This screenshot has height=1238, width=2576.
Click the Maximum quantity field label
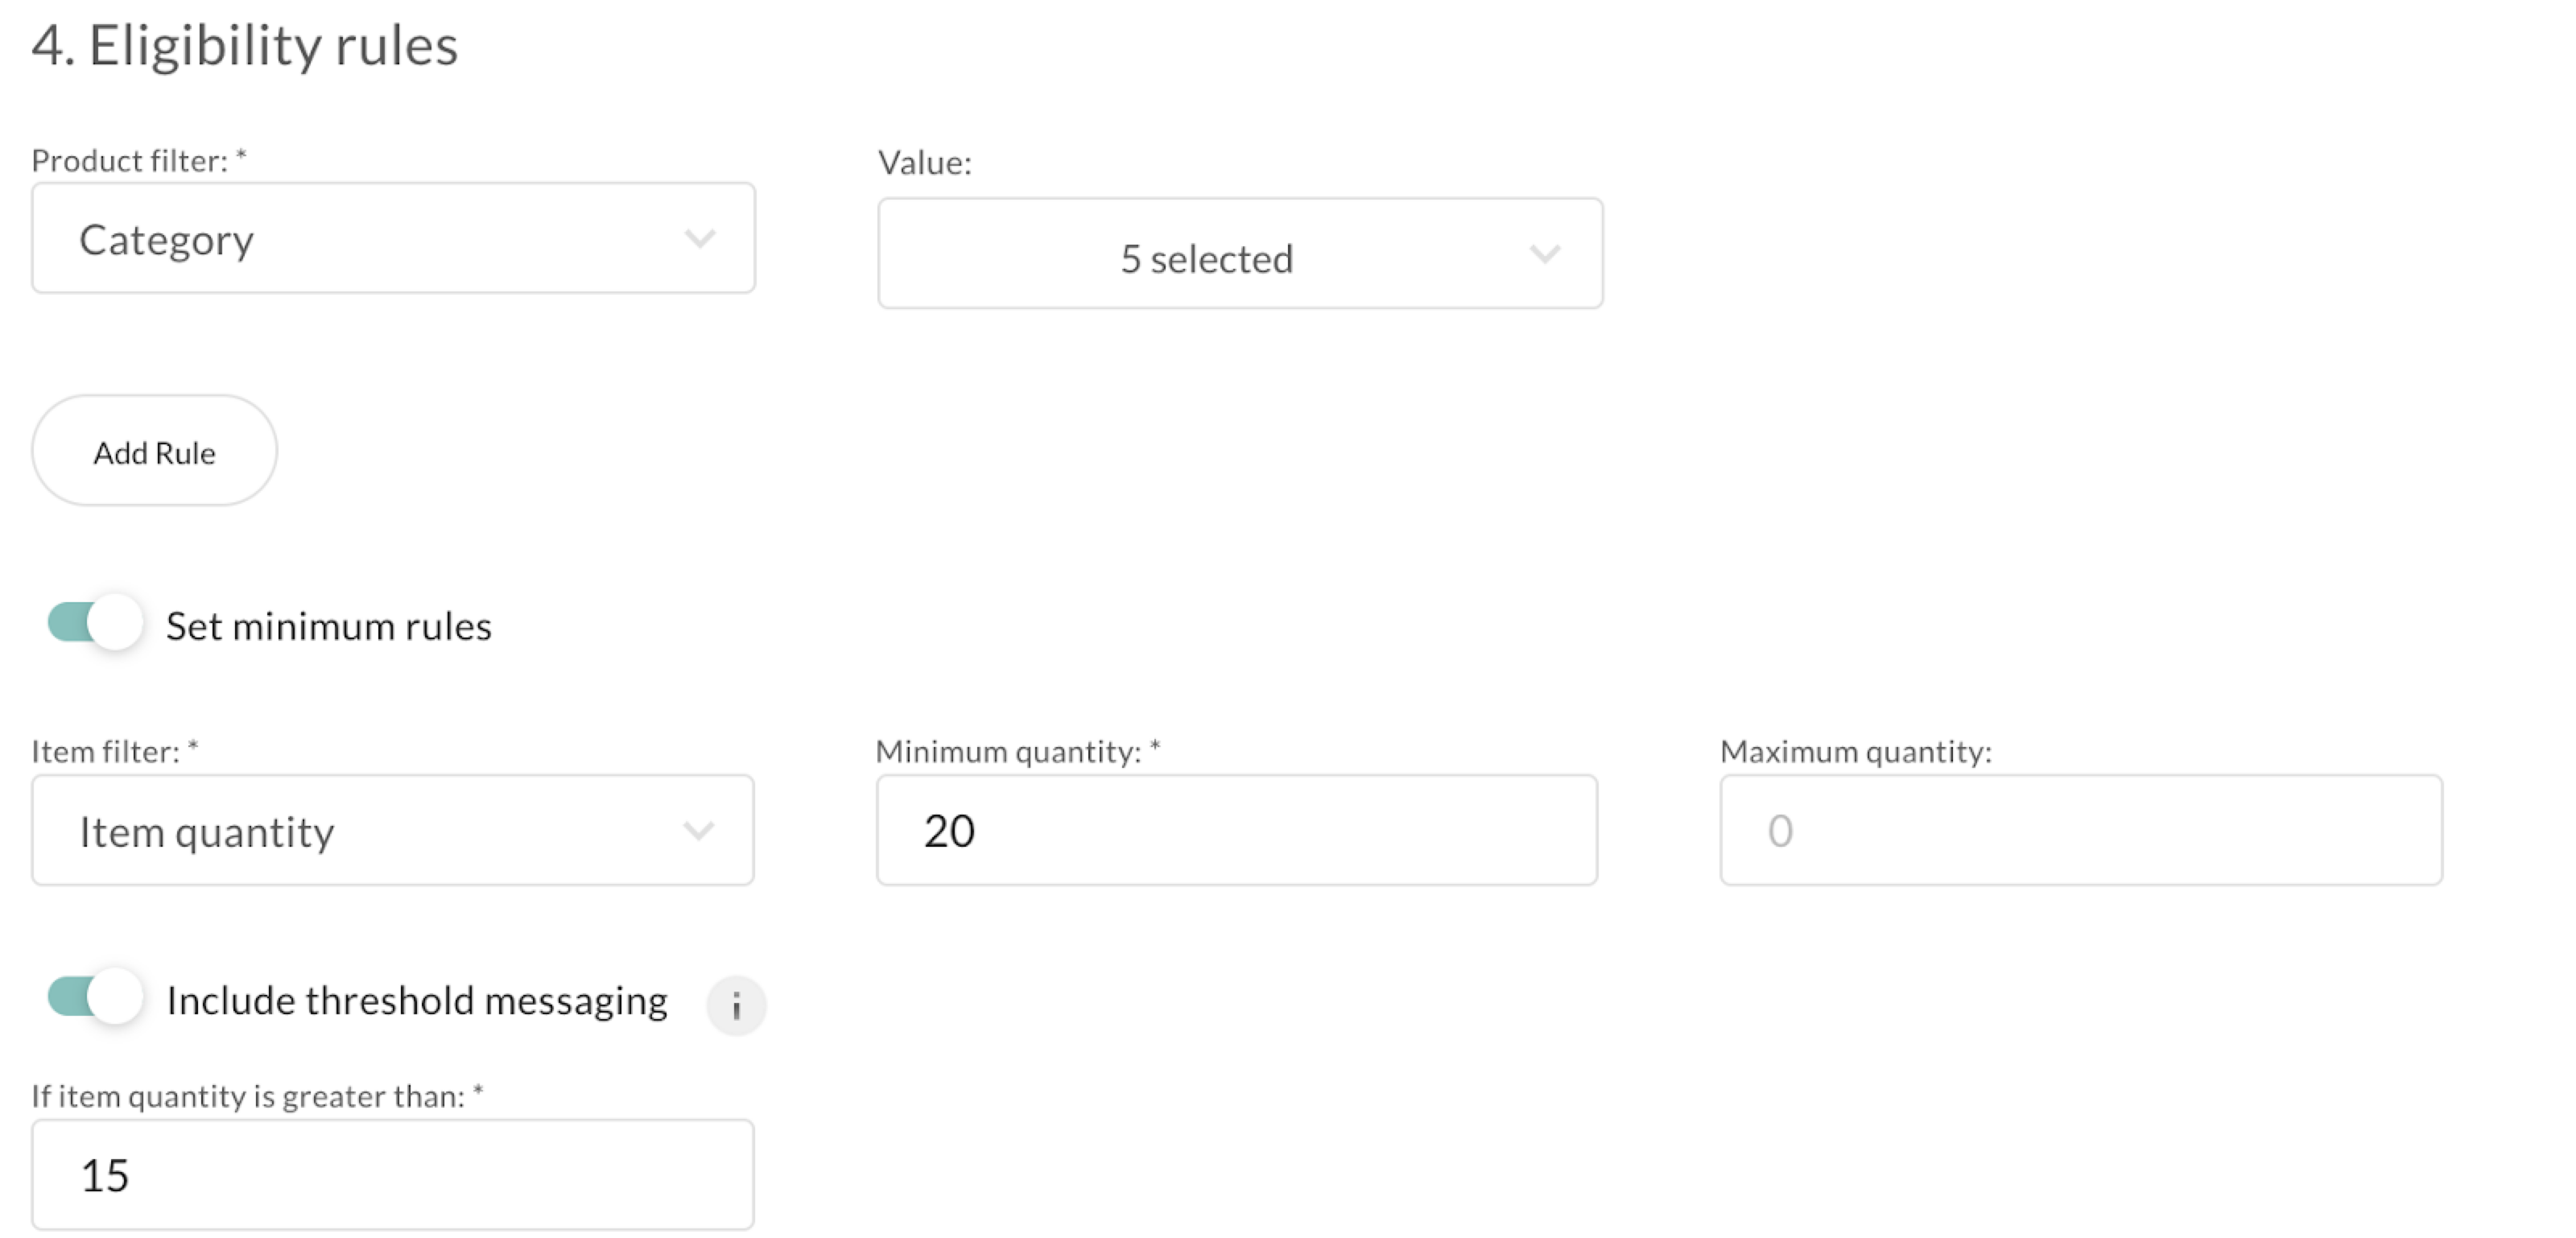click(x=1856, y=751)
